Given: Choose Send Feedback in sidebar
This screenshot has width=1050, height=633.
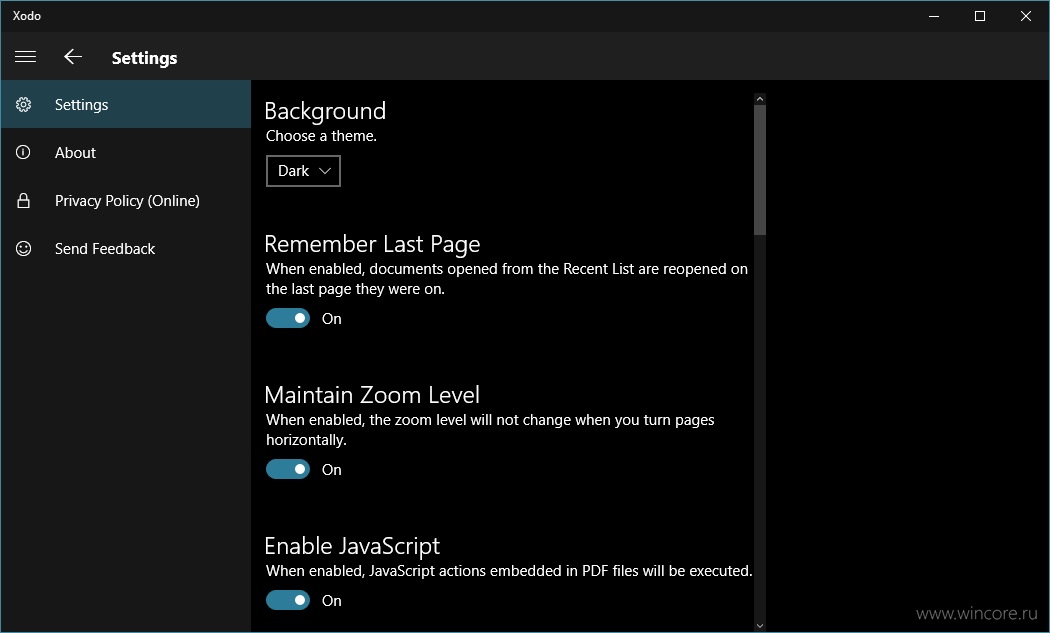Looking at the screenshot, I should [x=126, y=249].
